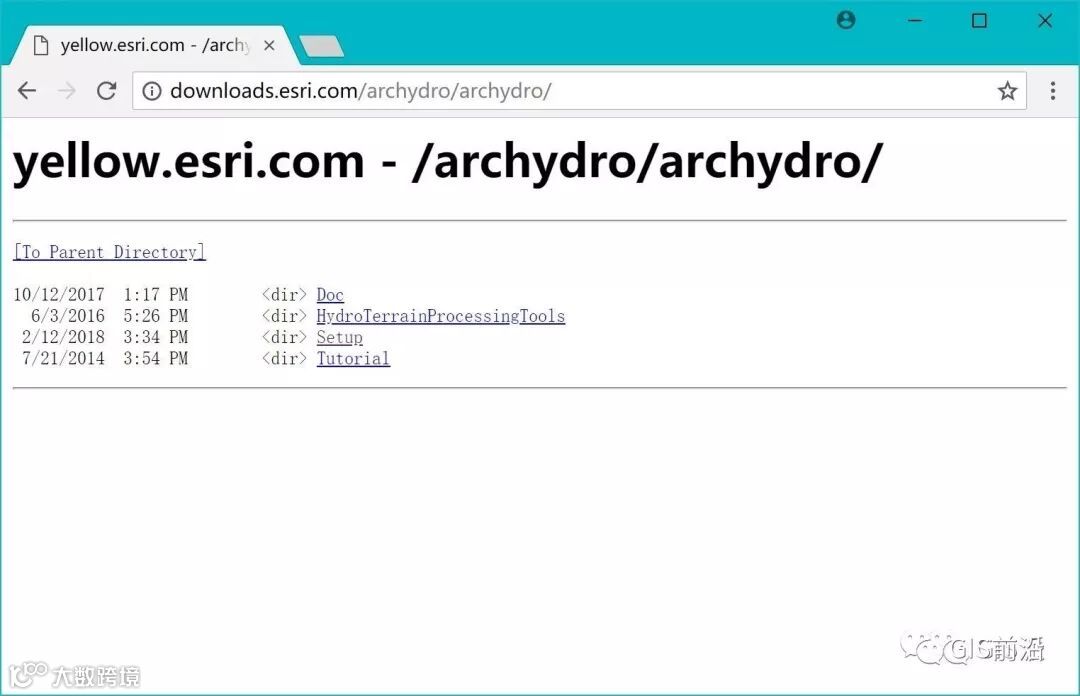Open the HydroTerrainProcessingTools directory
The width and height of the screenshot is (1080, 696).
click(x=441, y=316)
